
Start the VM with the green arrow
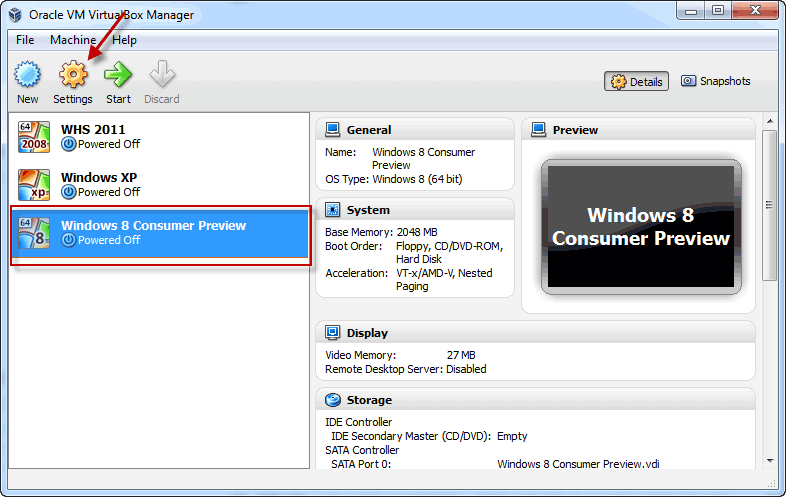tap(118, 75)
